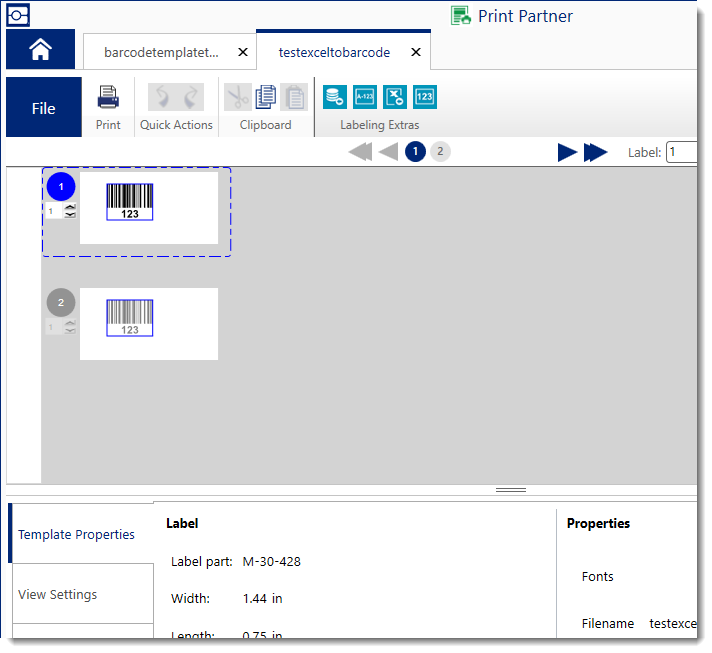Click the Redo quick action arrow
Viewport: 712px width, 653px height.
tap(190, 97)
